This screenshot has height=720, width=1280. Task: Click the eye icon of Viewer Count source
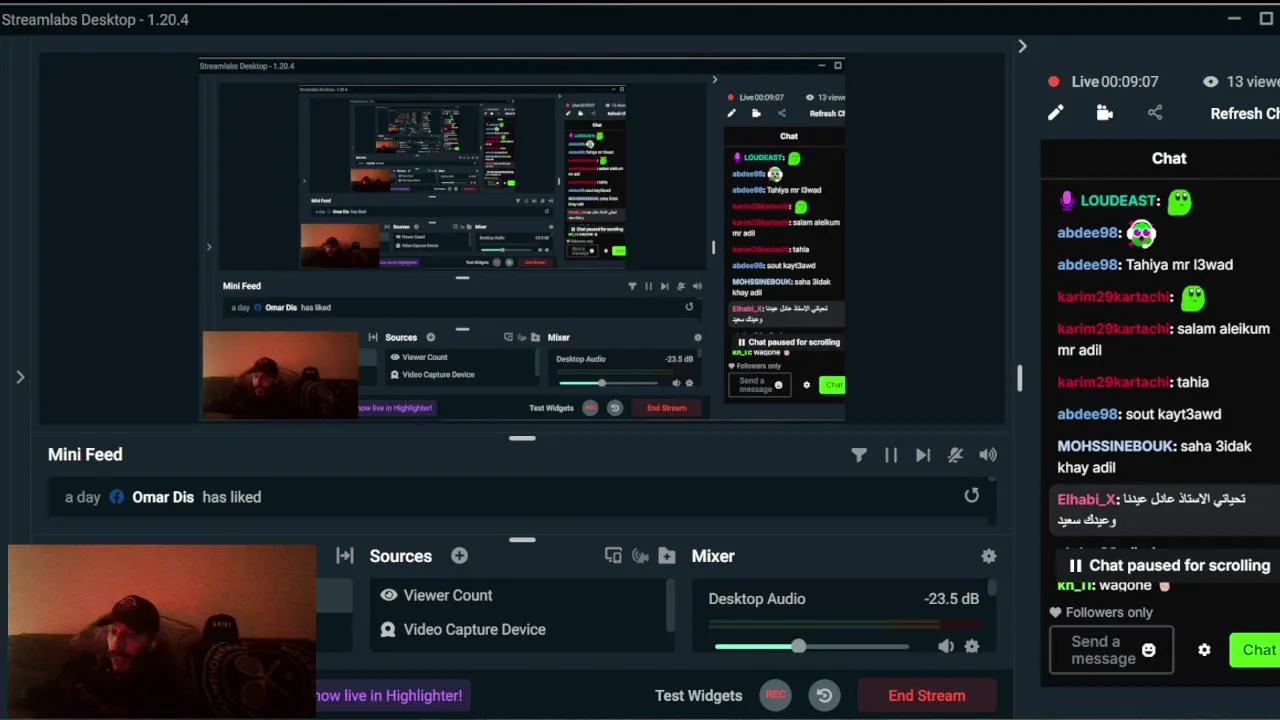click(389, 595)
